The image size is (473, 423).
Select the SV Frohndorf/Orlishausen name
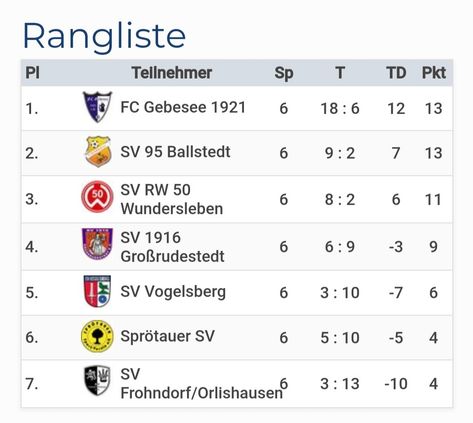point(201,384)
